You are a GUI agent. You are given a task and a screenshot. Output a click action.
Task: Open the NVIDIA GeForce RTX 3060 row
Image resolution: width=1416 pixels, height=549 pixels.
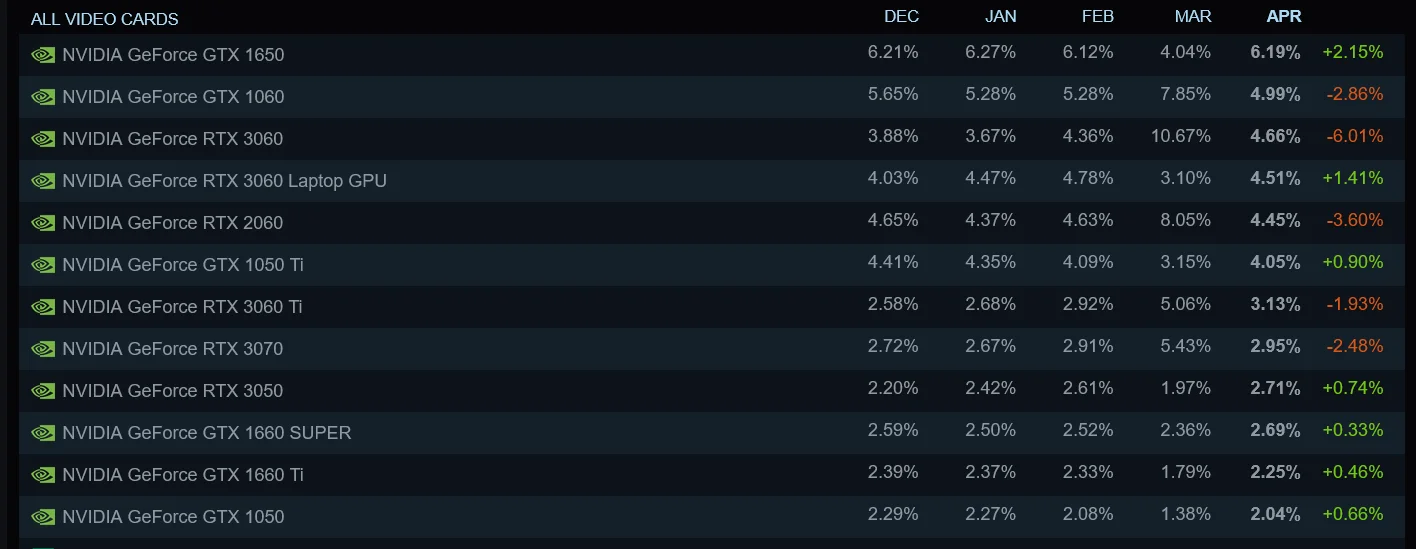pyautogui.click(x=711, y=139)
